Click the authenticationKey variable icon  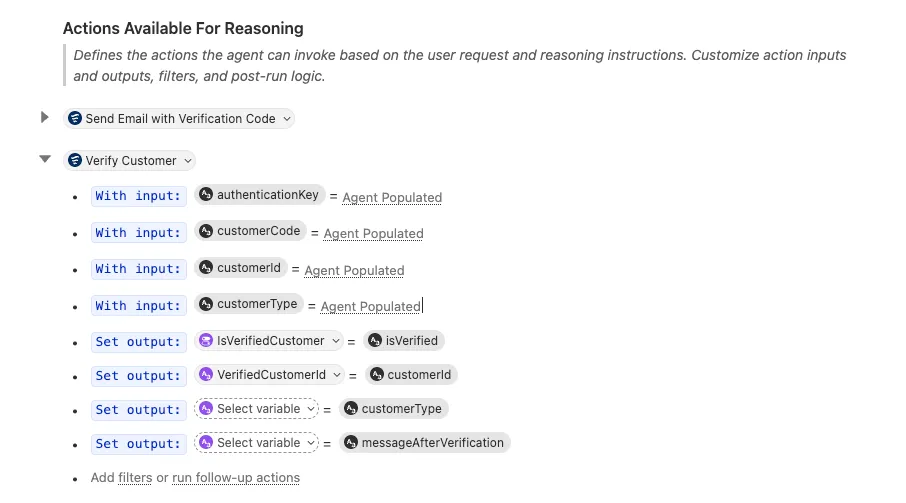(x=205, y=195)
